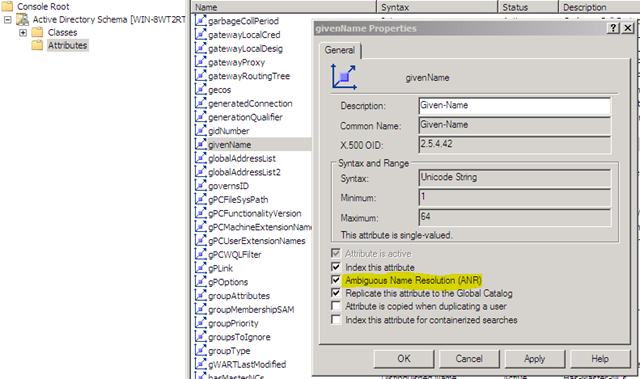Image resolution: width=640 pixels, height=379 pixels.
Task: Select the Classes tree item
Action: [62, 32]
